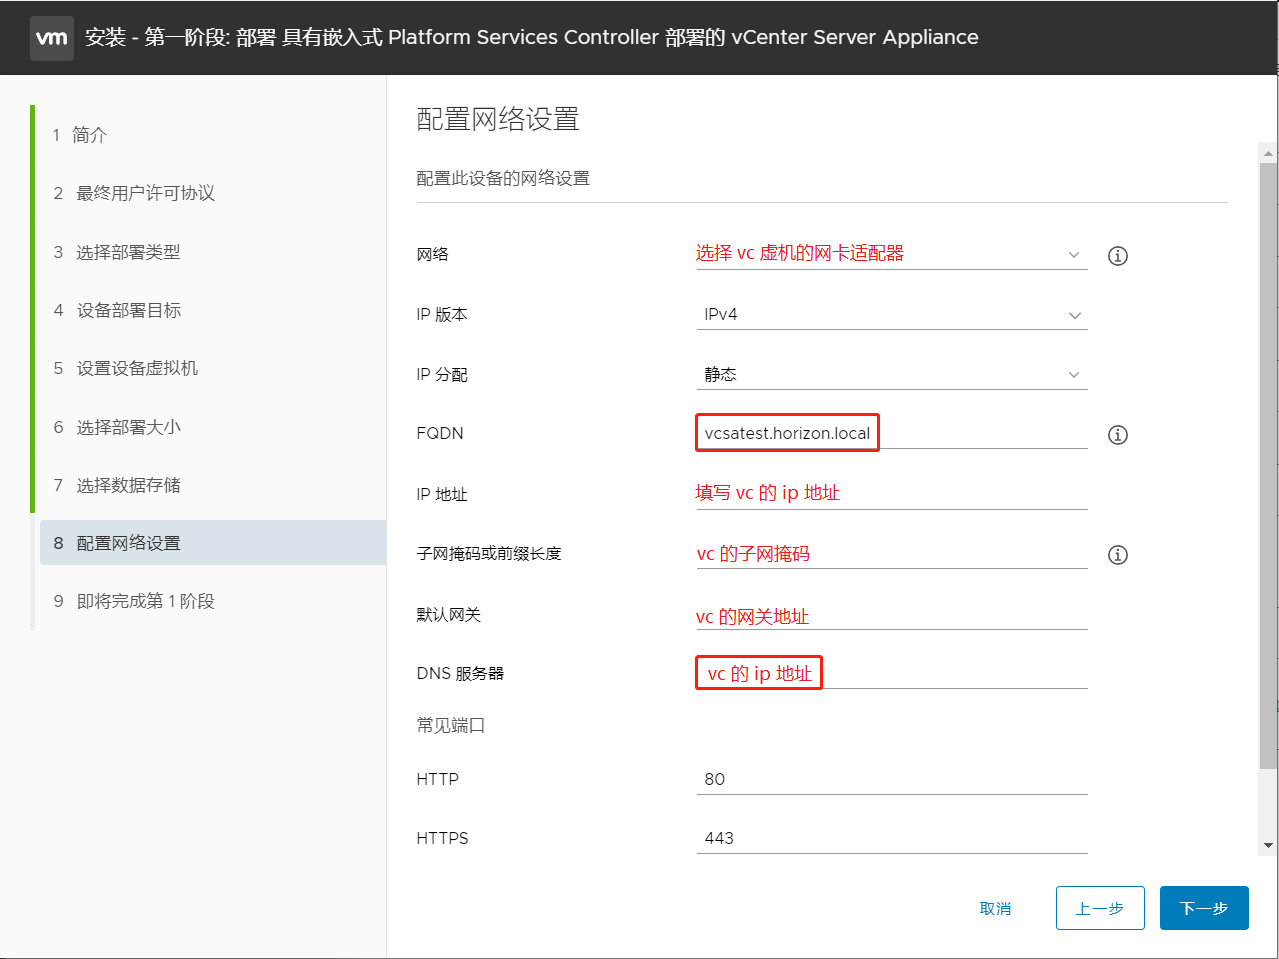This screenshot has height=959, width=1279.
Task: Open info icon beside 子网掩码或前缀长度 field
Action: pos(1118,555)
